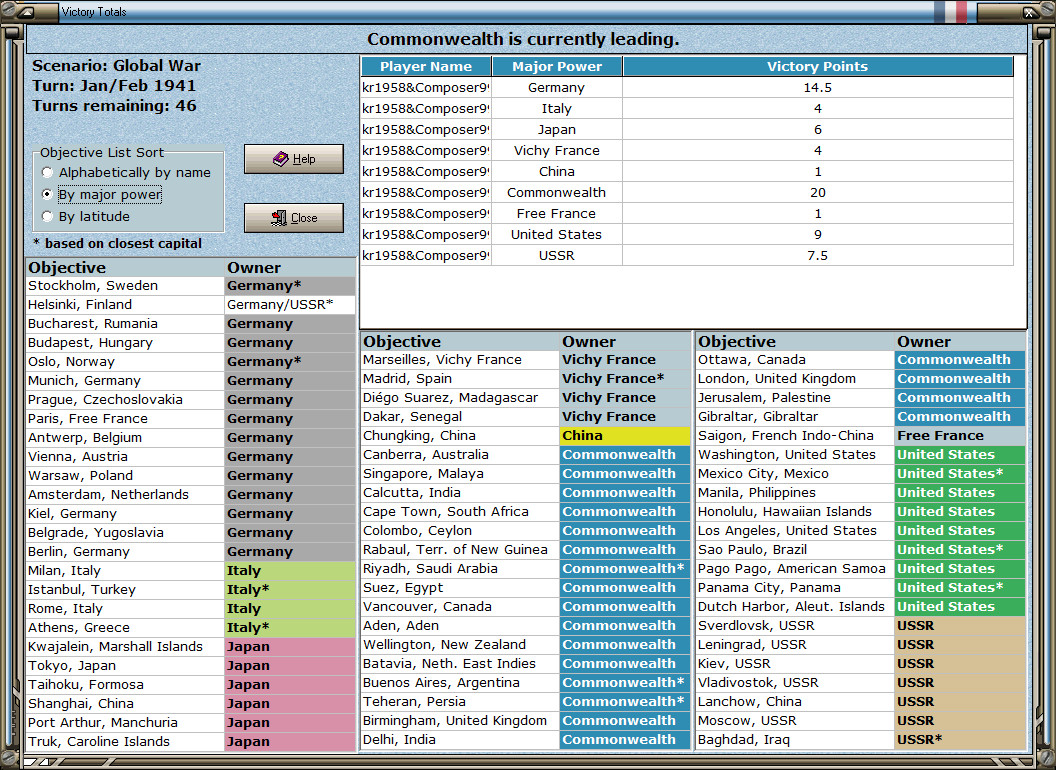
Task: Click the Japan major power cell
Action: click(x=557, y=129)
